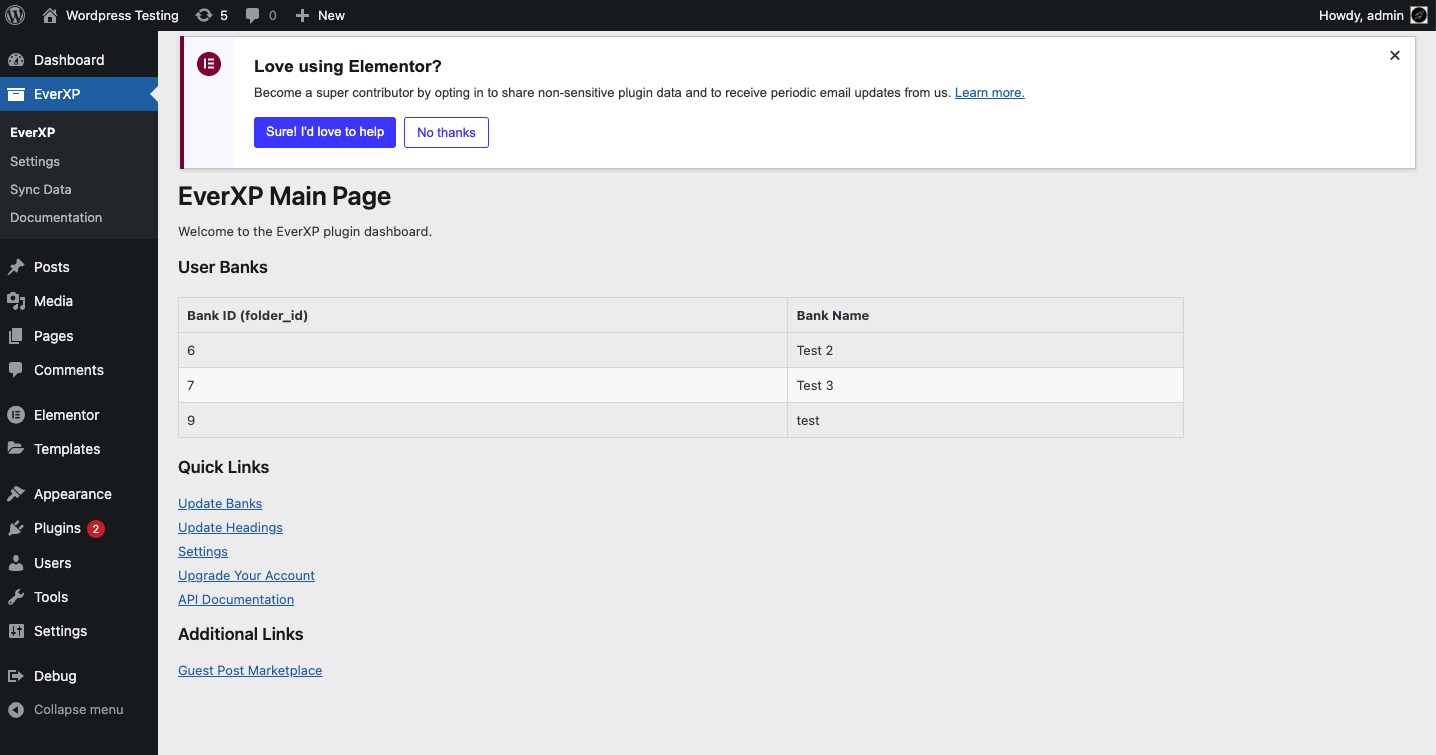Click the EverXP archive box icon
This screenshot has width=1436, height=755.
pyautogui.click(x=16, y=94)
